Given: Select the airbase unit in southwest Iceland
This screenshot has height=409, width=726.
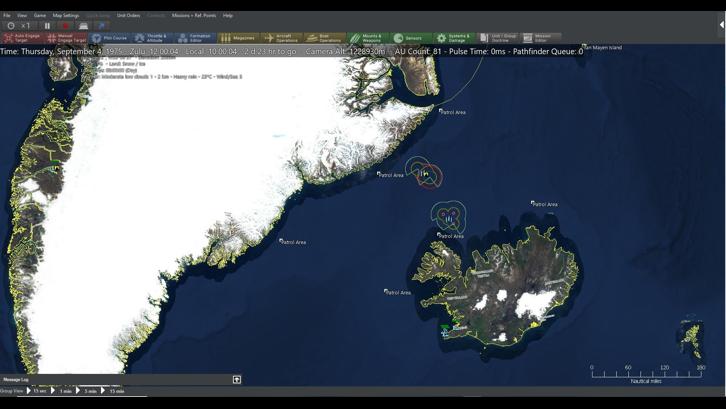Looking at the screenshot, I should click(x=446, y=330).
